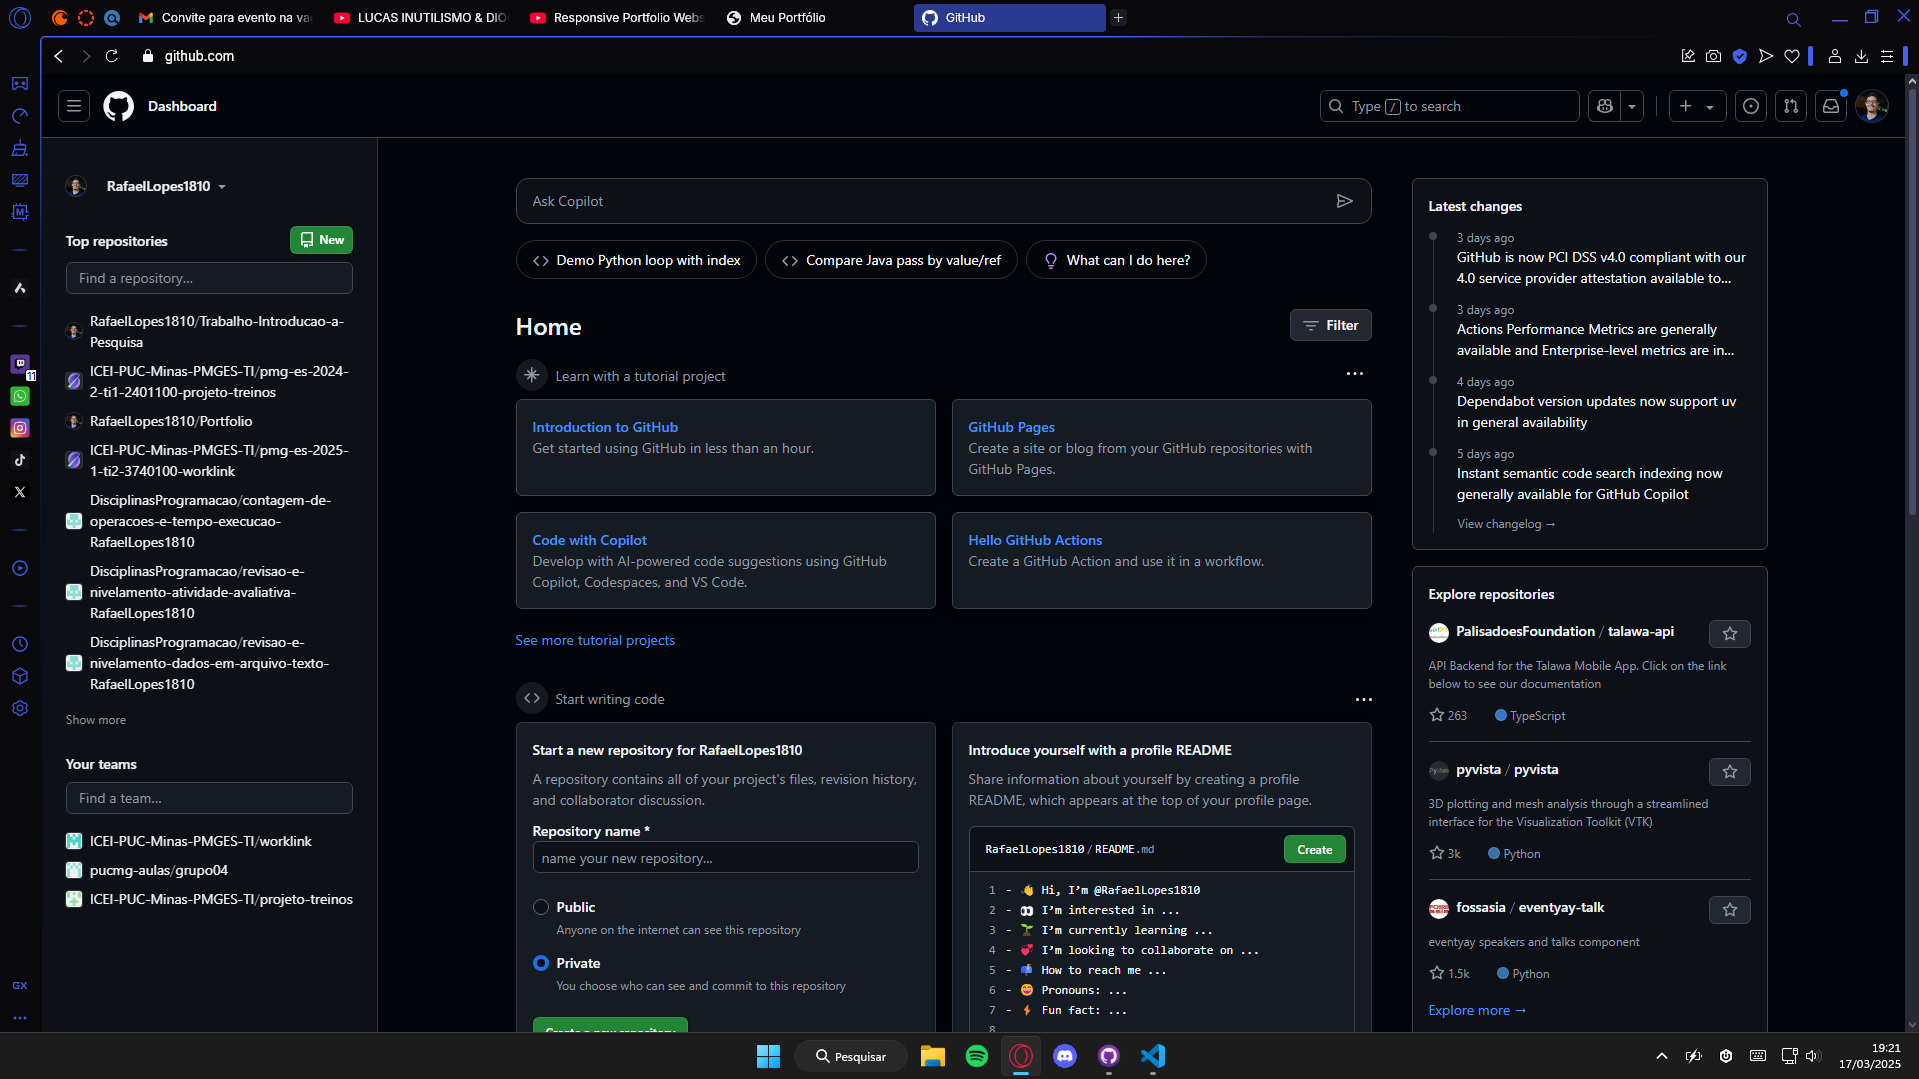Open GitHub Desktop from the taskbar

tap(1109, 1056)
